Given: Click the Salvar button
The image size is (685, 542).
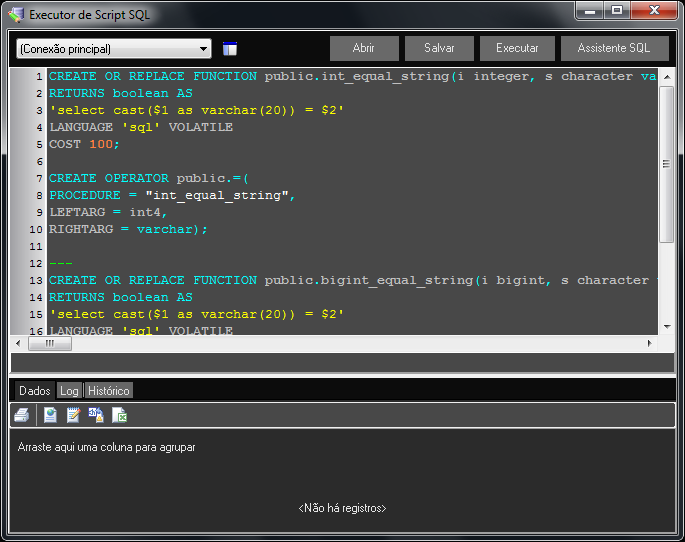Looking at the screenshot, I should [439, 48].
